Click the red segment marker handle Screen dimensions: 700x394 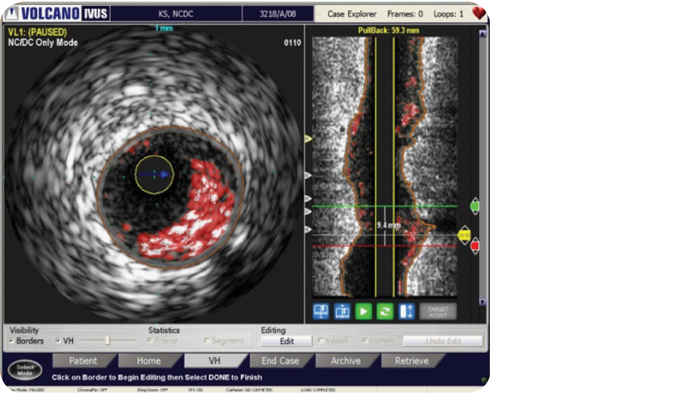(475, 245)
